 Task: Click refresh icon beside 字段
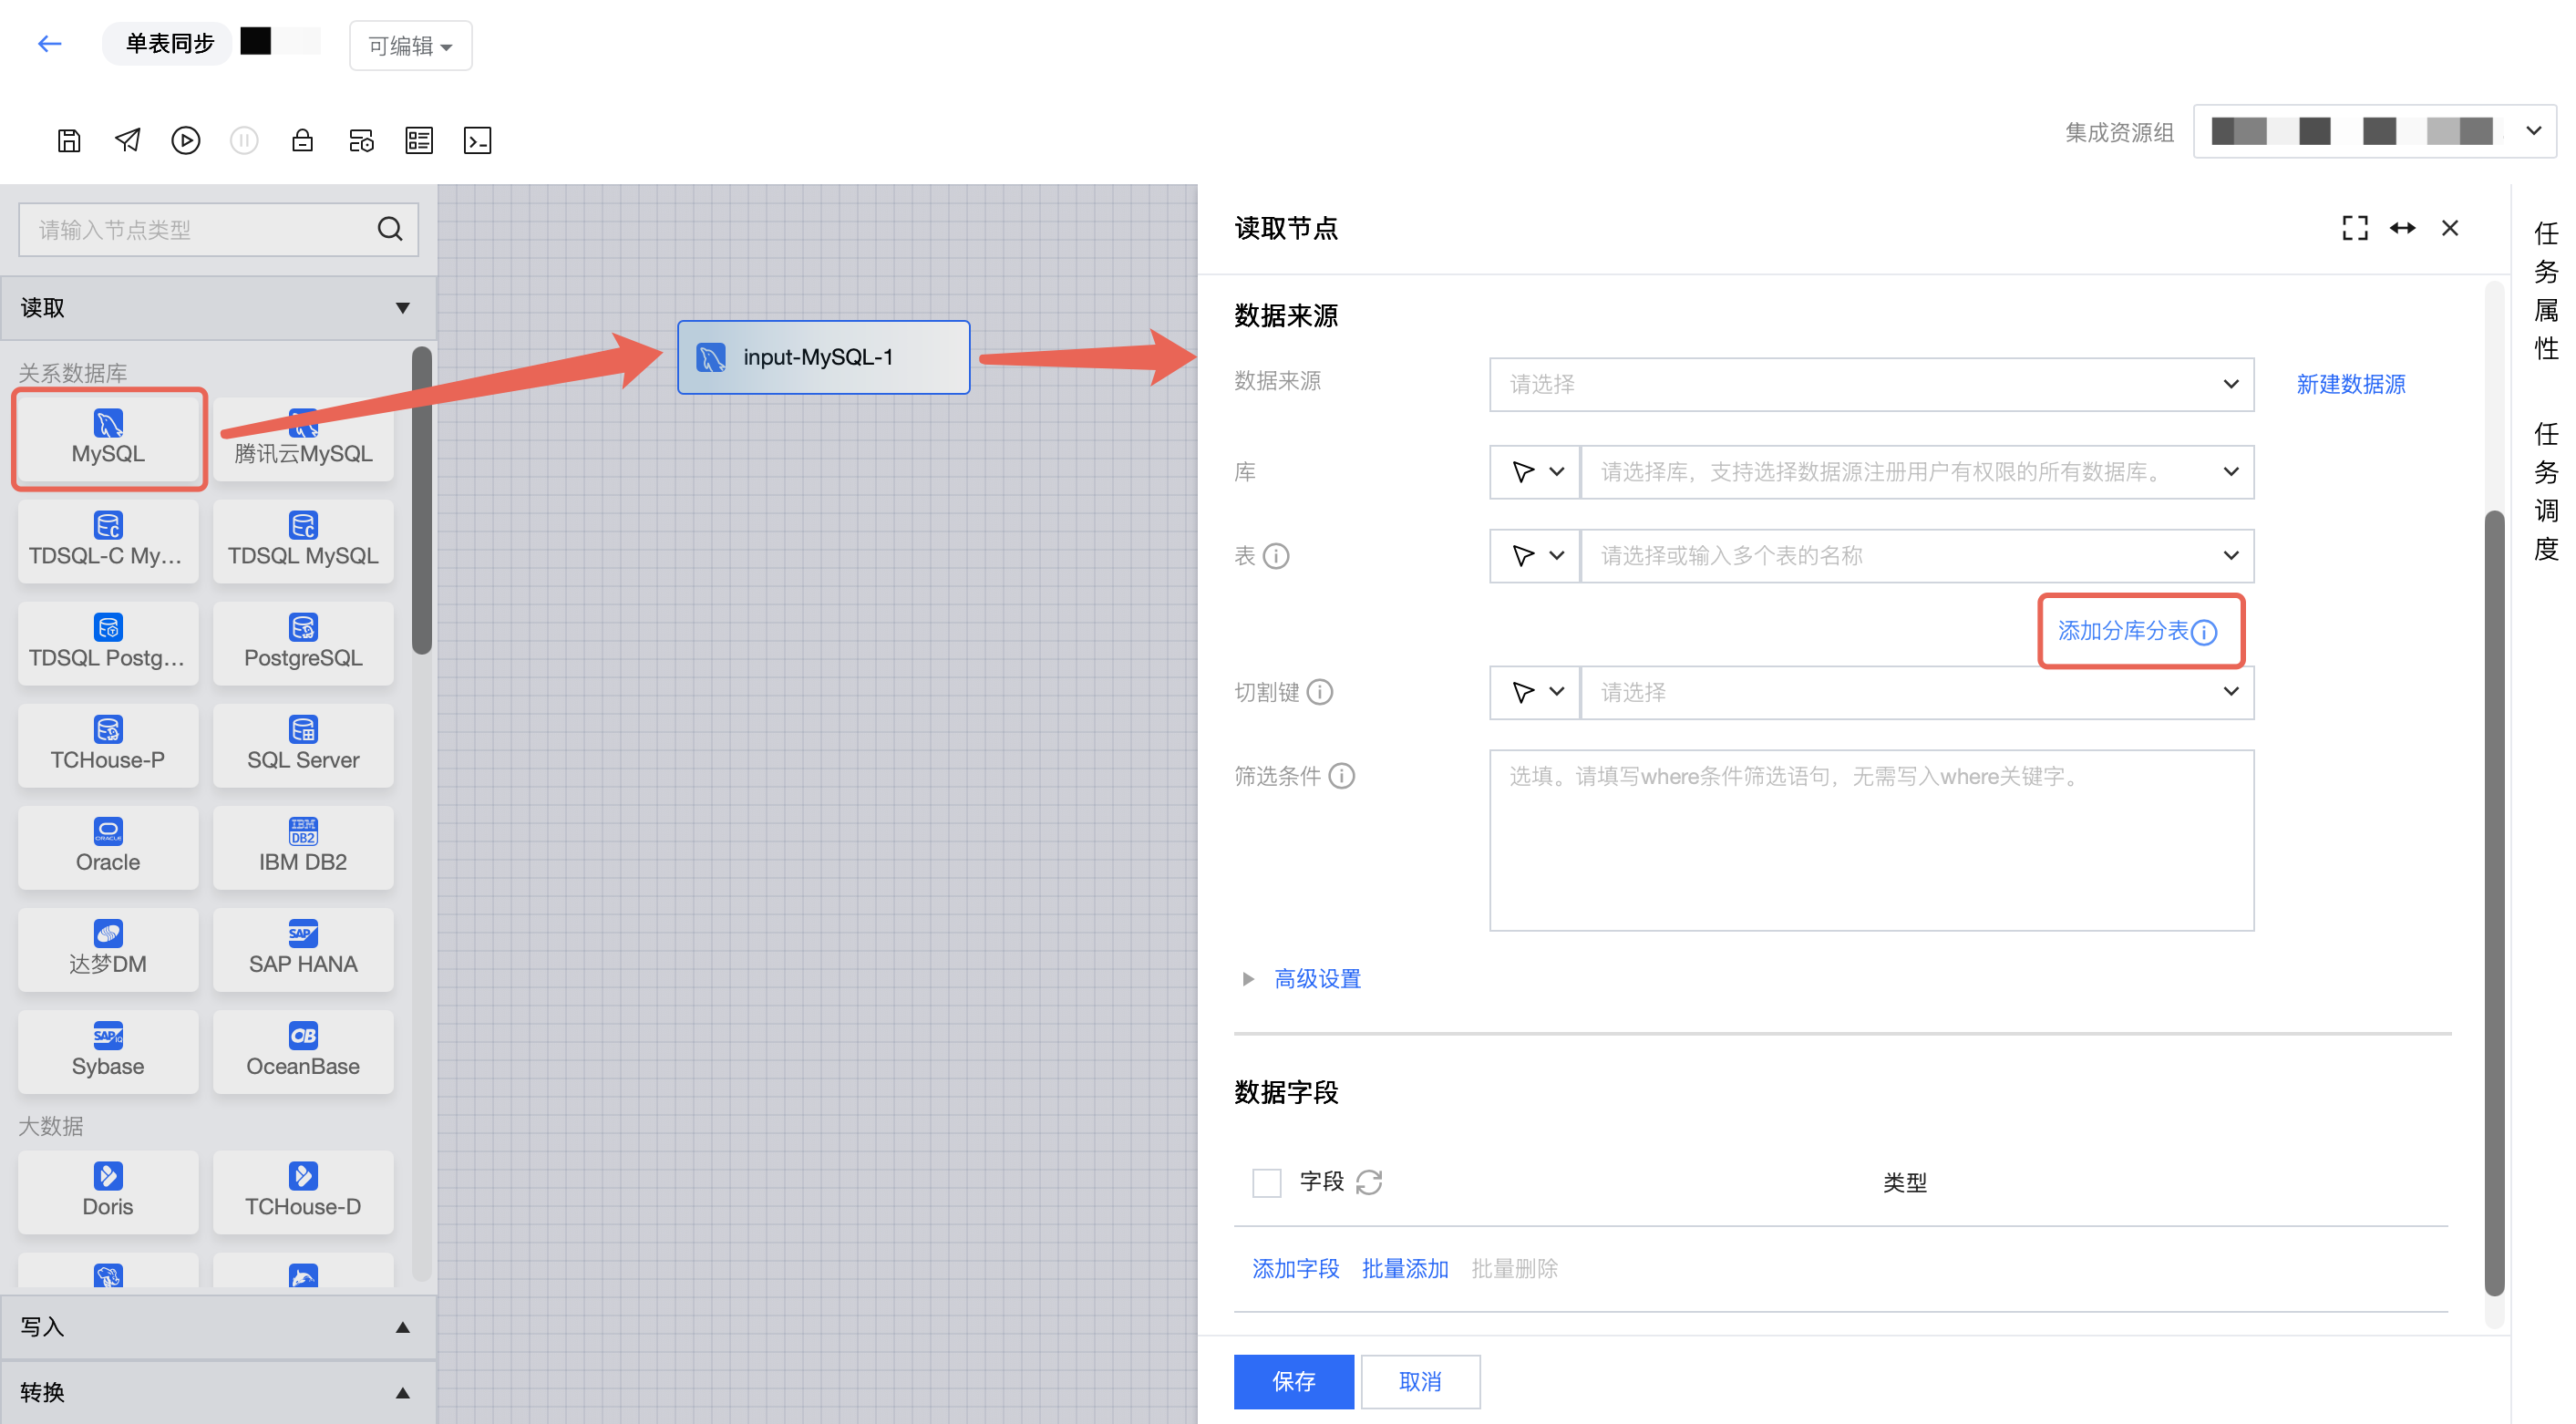pos(1369,1182)
